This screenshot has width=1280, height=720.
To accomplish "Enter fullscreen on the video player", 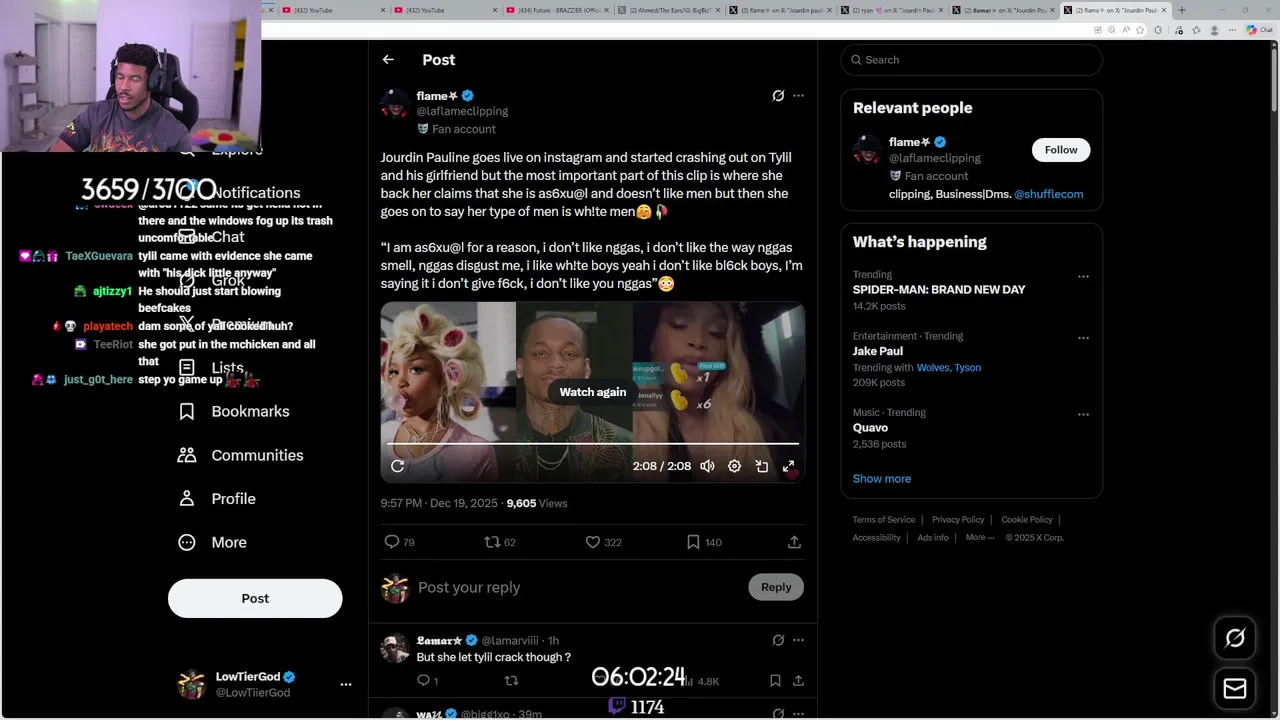I will pyautogui.click(x=788, y=466).
